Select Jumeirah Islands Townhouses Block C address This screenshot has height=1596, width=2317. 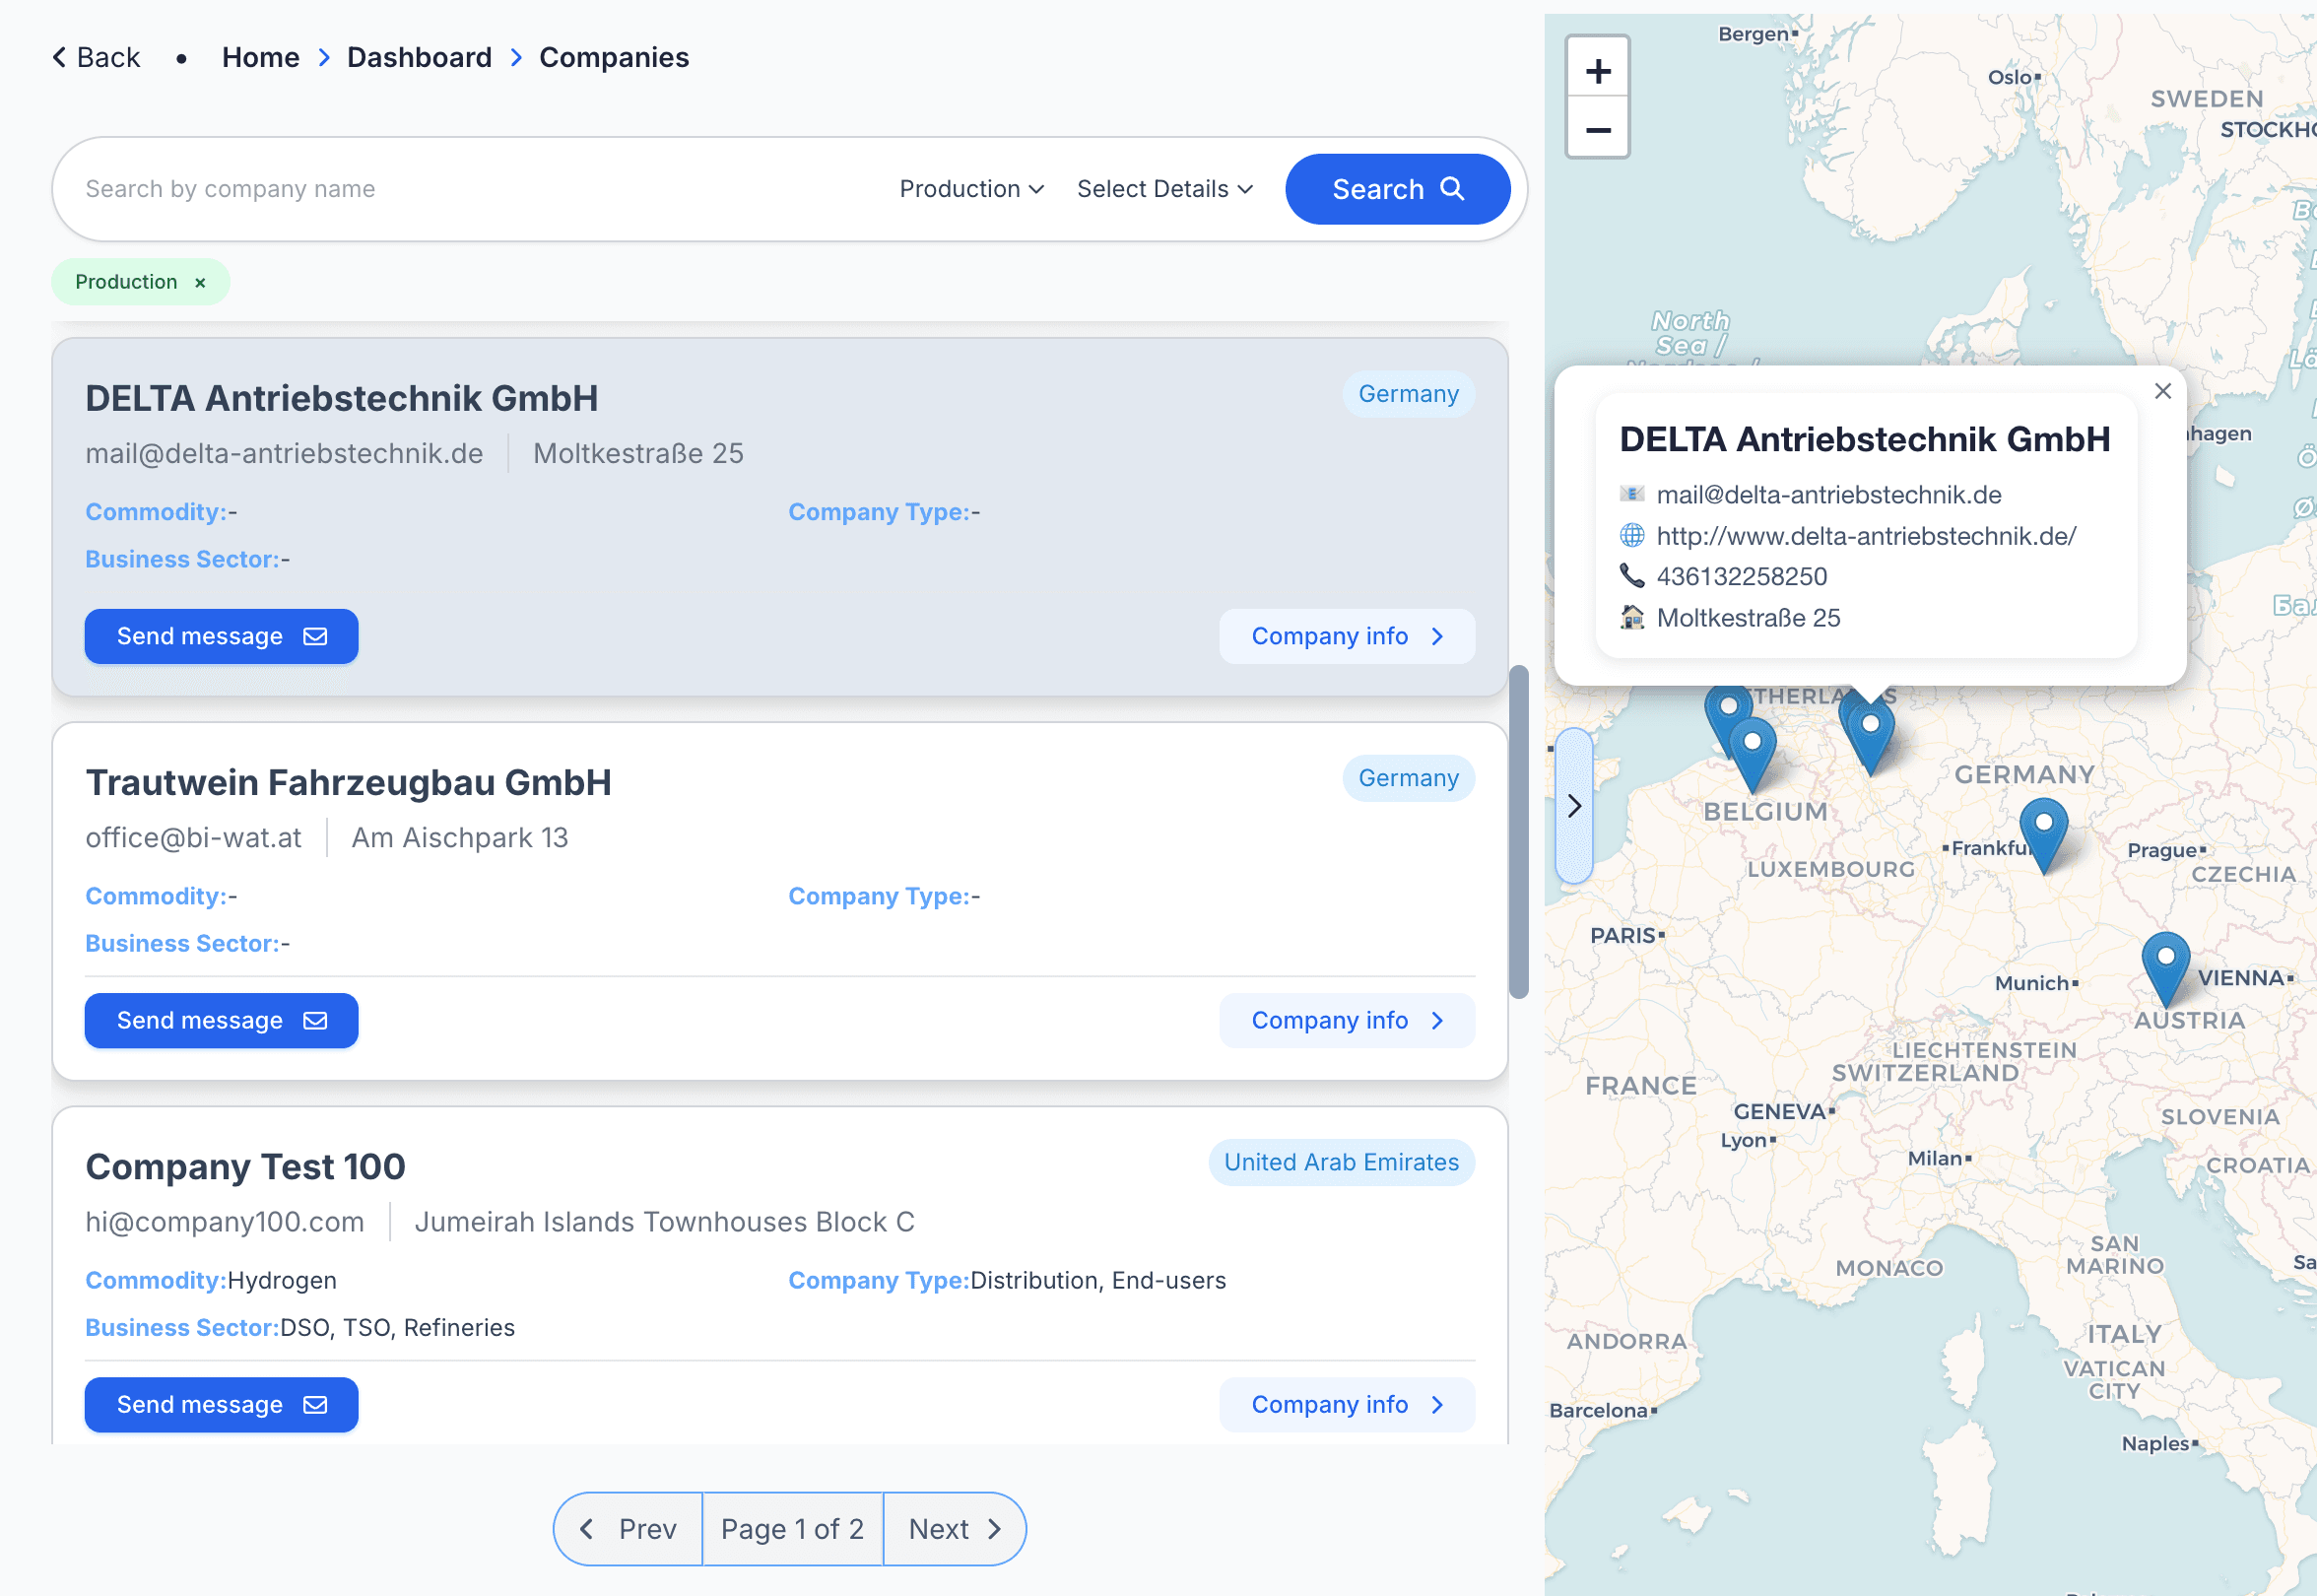[x=664, y=1221]
